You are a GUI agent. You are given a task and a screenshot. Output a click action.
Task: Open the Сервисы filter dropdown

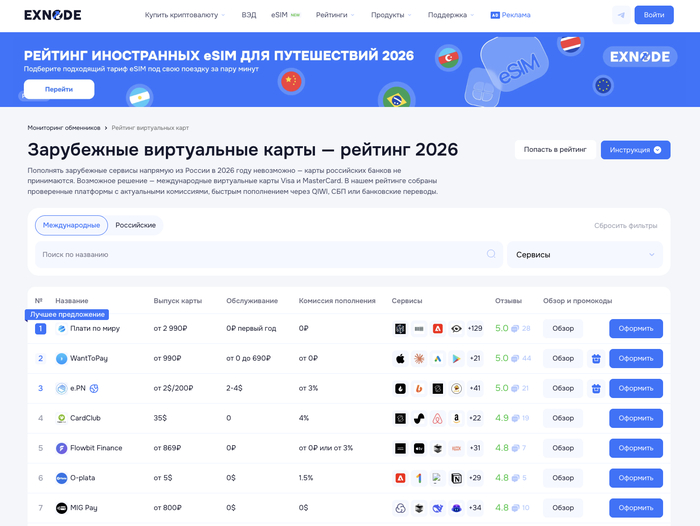585,255
